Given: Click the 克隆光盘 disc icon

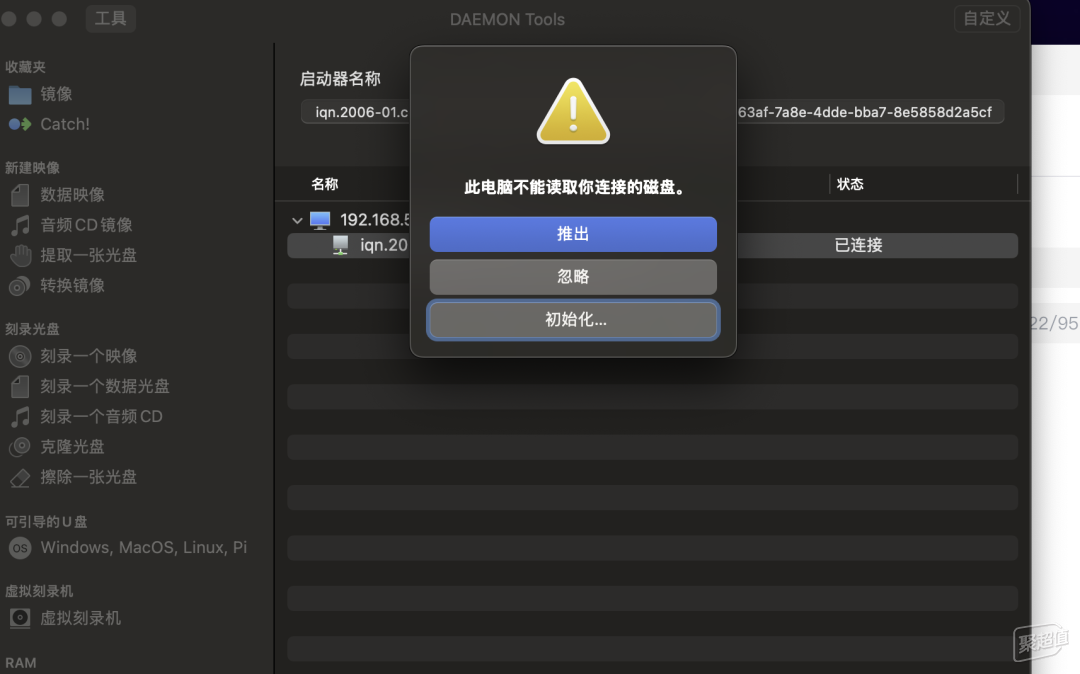Looking at the screenshot, I should click(20, 447).
